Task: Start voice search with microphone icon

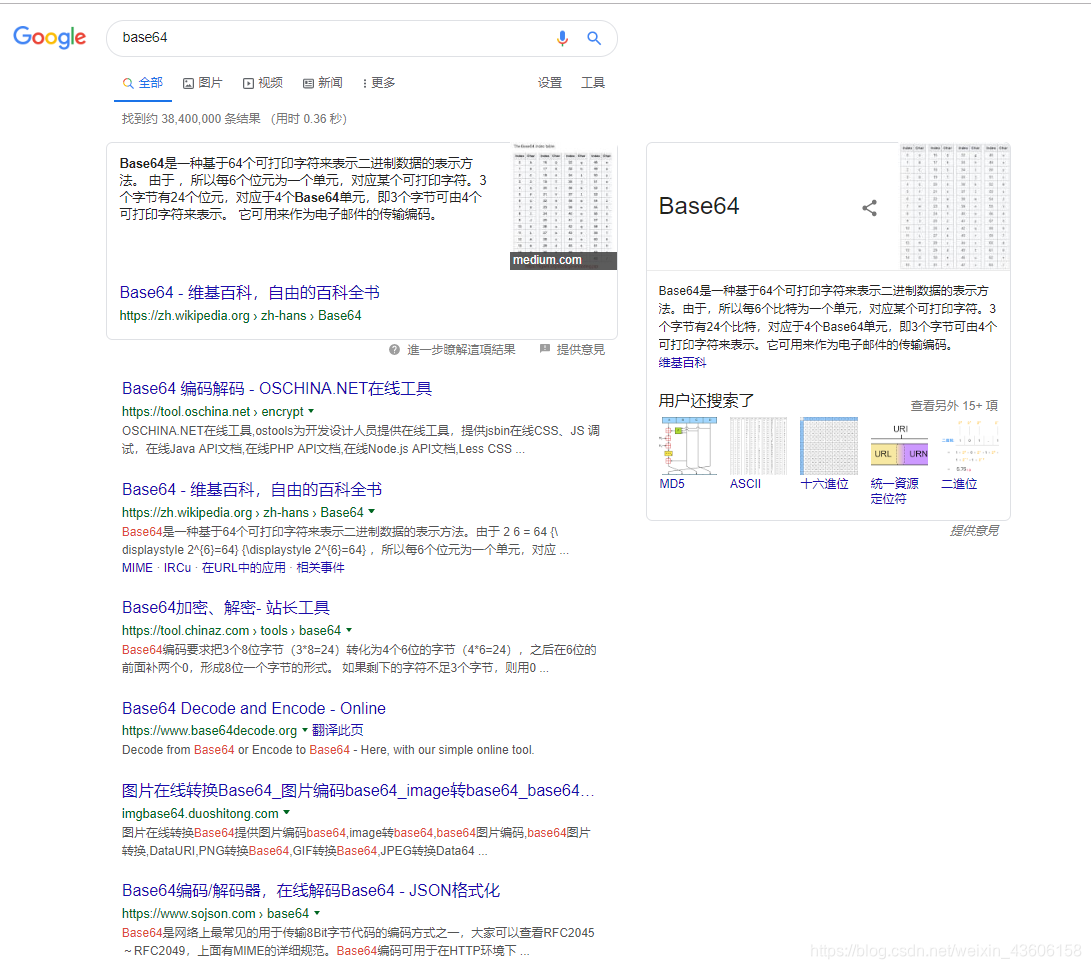Action: (562, 38)
